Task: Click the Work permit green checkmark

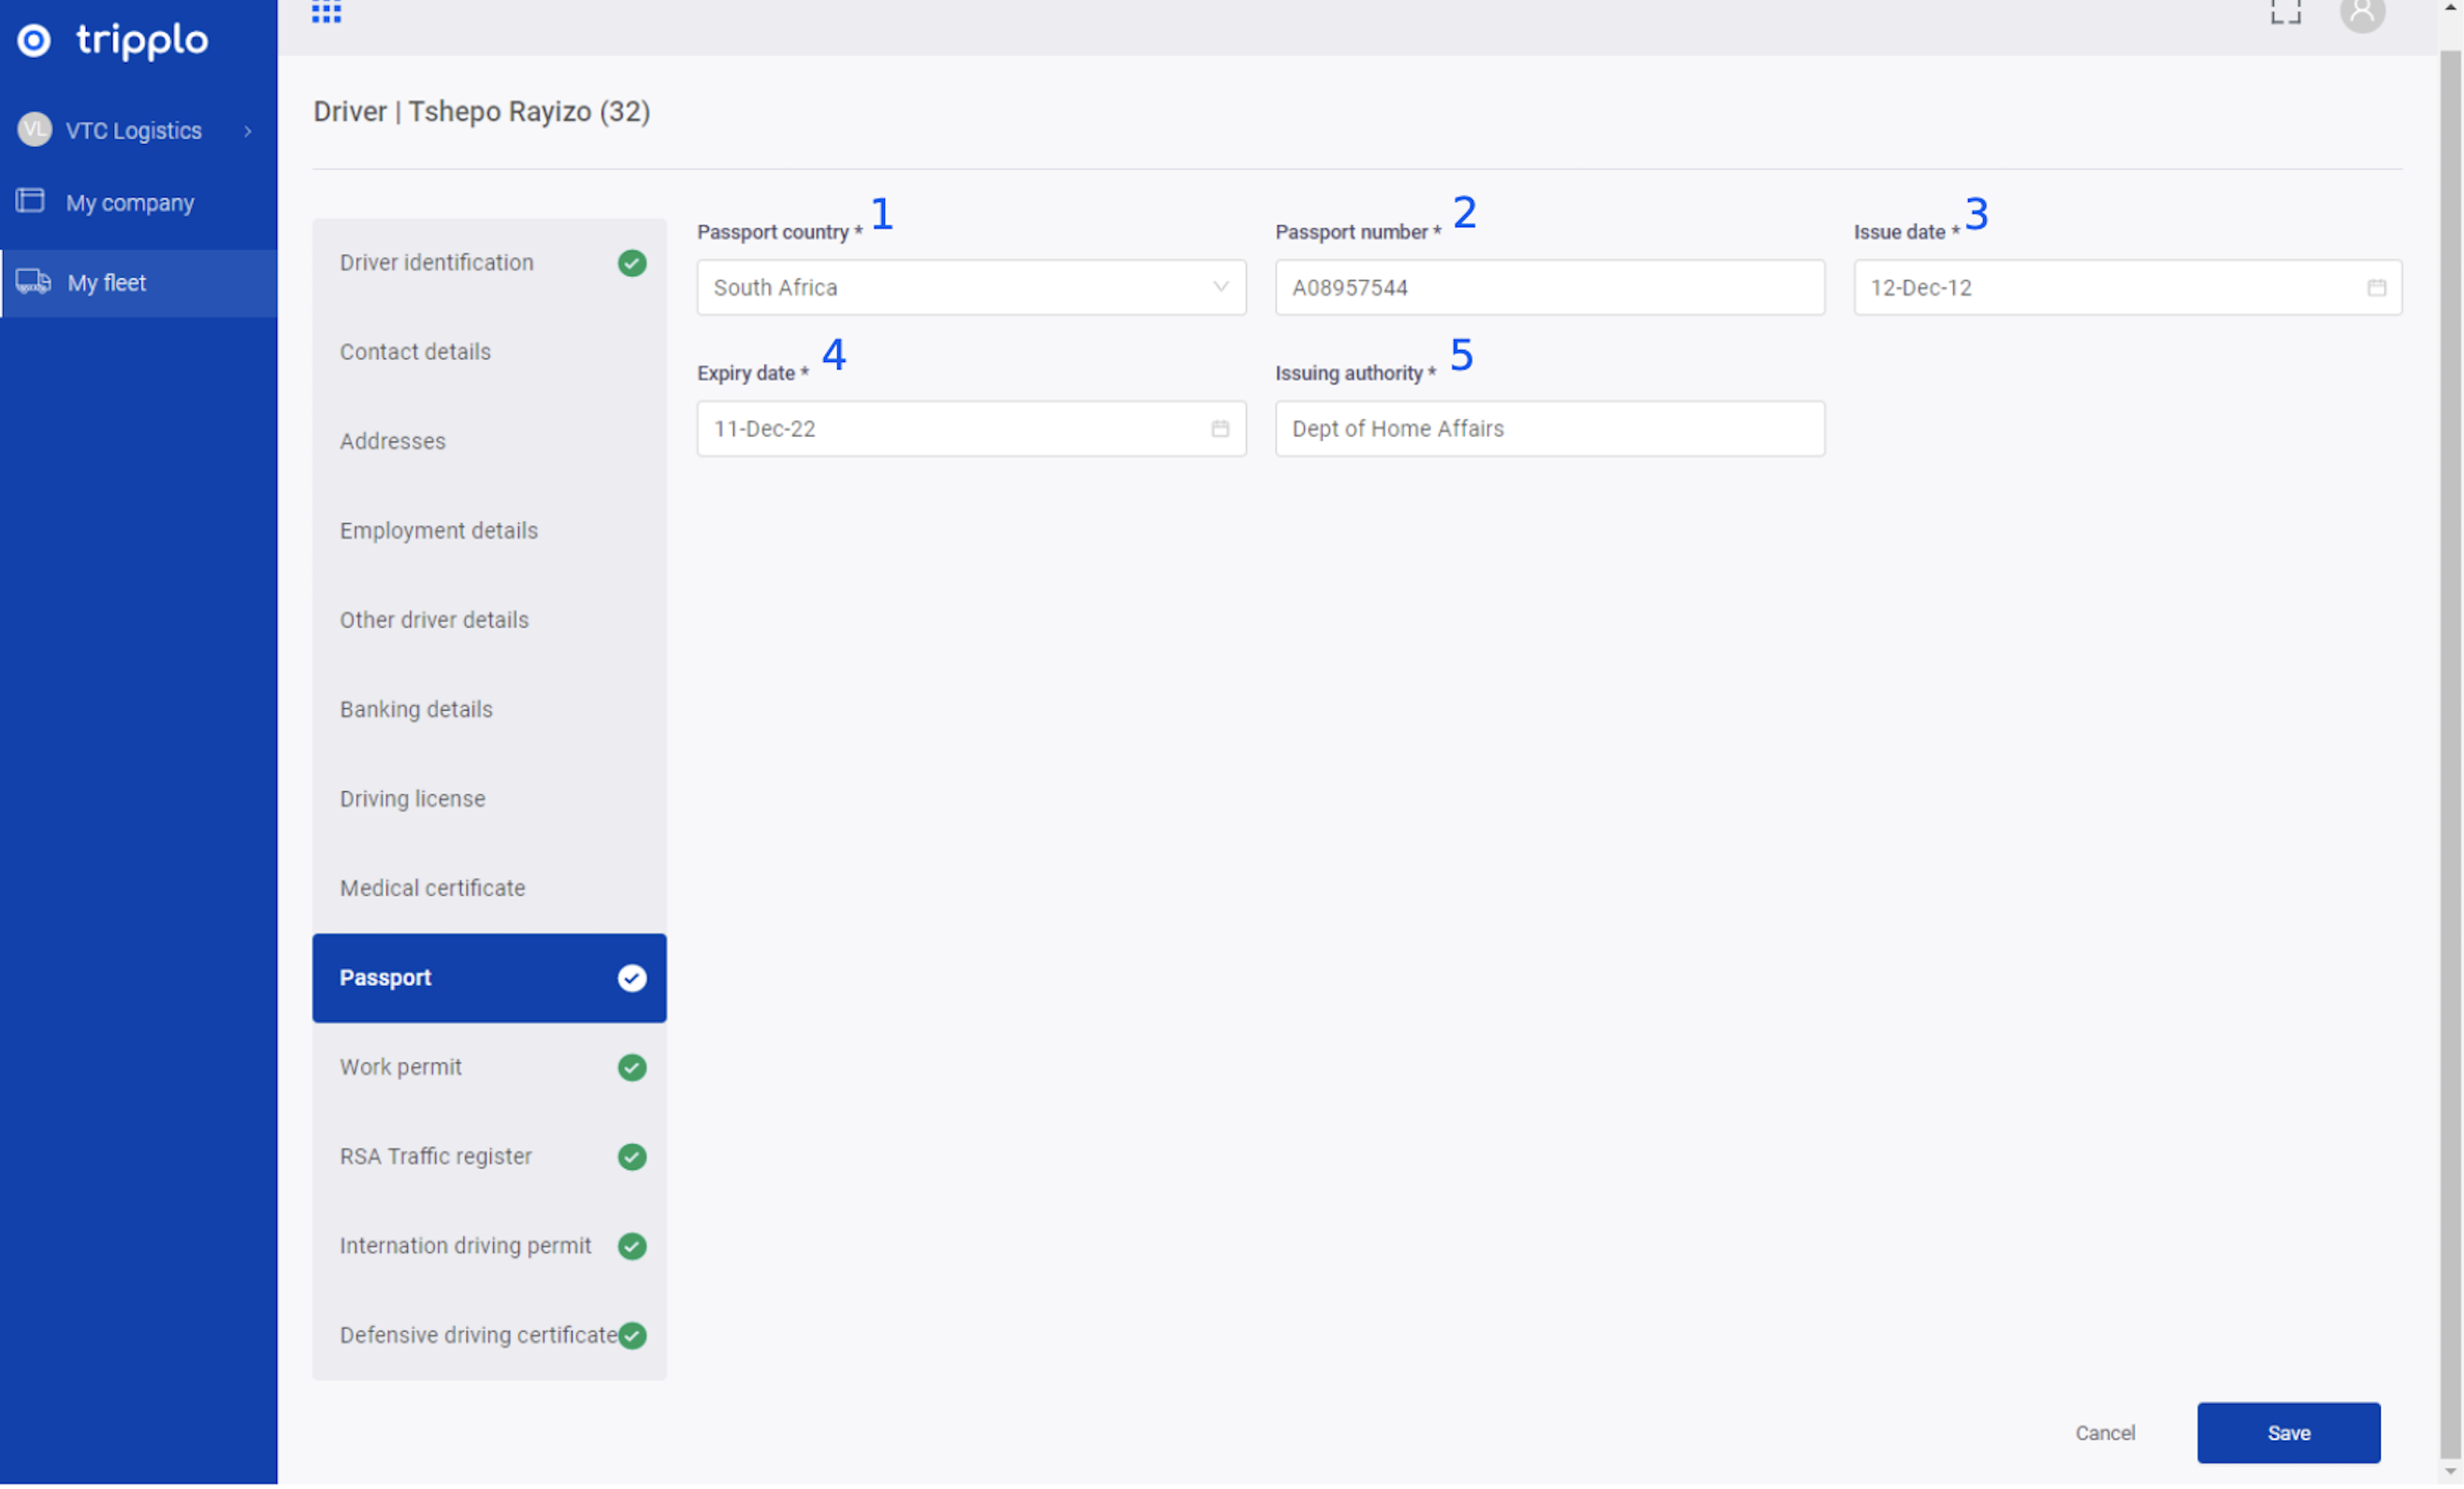Action: 632,1068
